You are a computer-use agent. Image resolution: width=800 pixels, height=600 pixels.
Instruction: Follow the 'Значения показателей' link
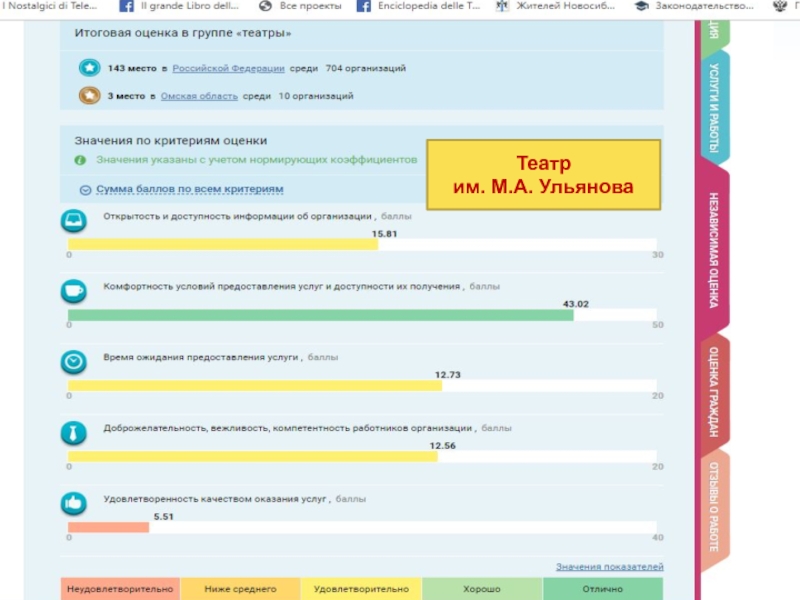pos(609,567)
